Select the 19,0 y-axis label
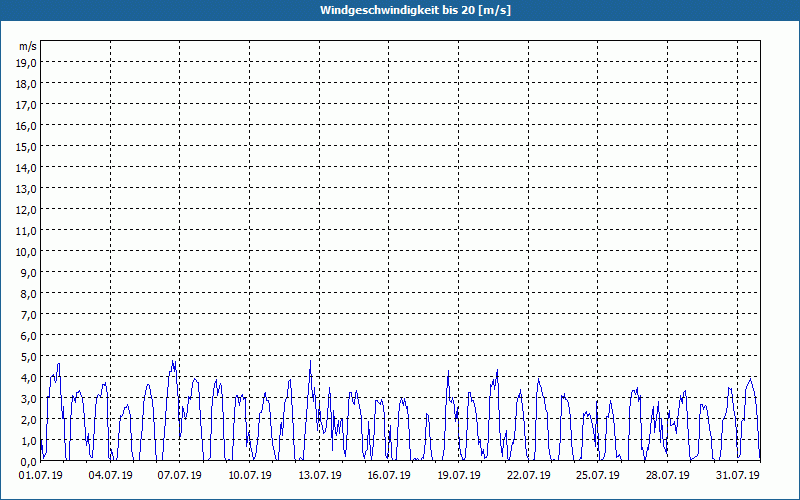 27,62
